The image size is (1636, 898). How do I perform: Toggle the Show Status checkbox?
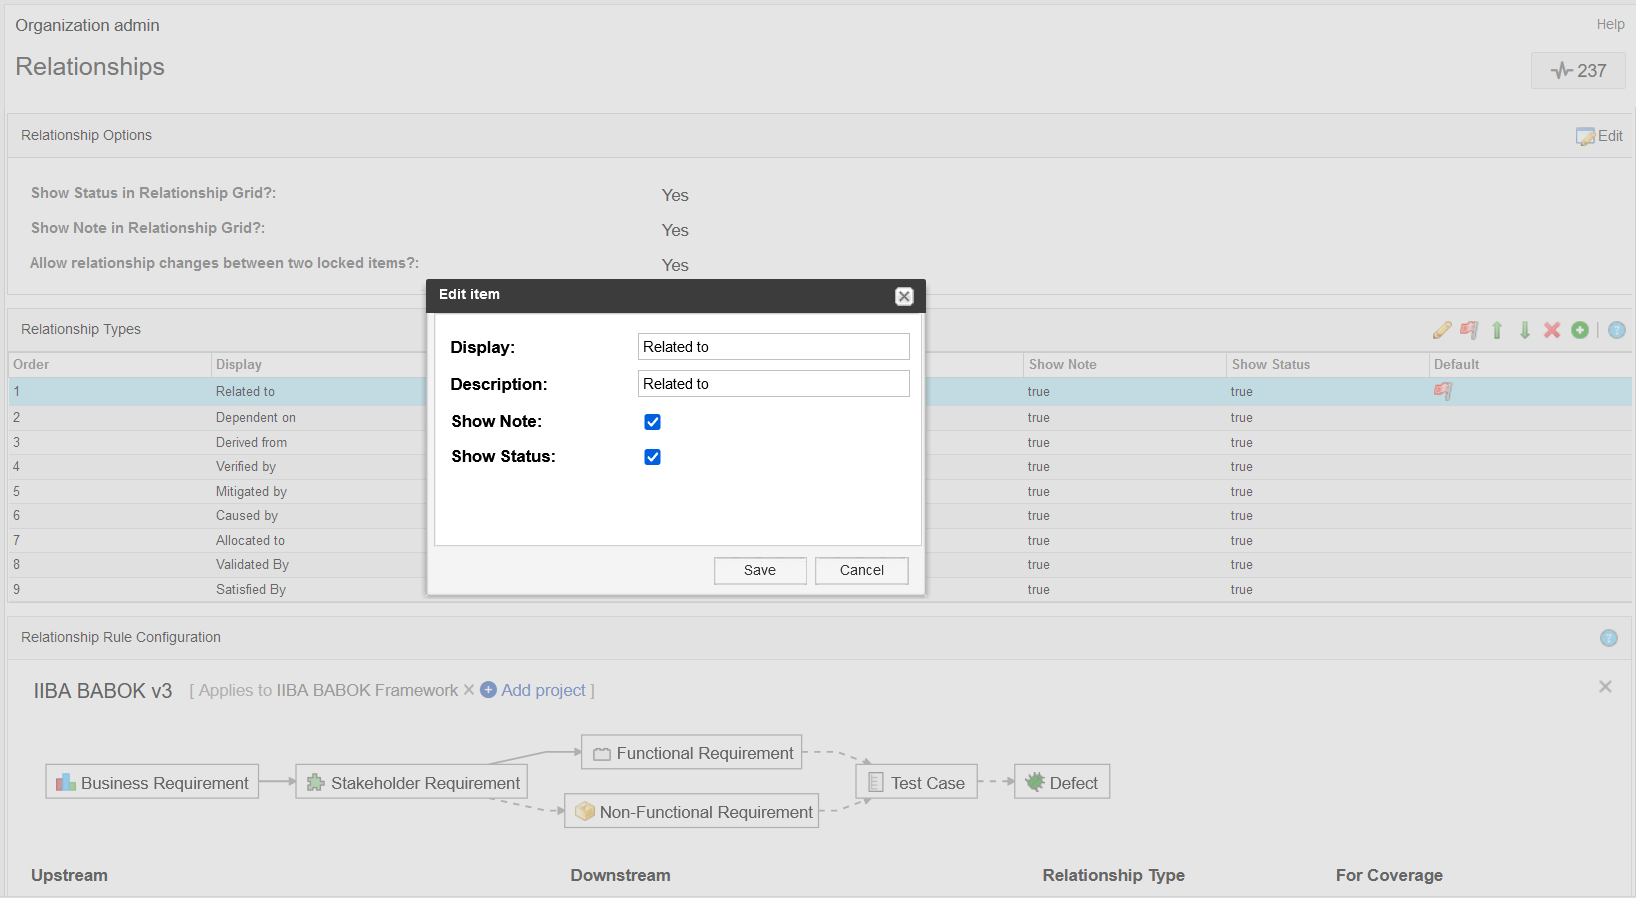click(652, 457)
